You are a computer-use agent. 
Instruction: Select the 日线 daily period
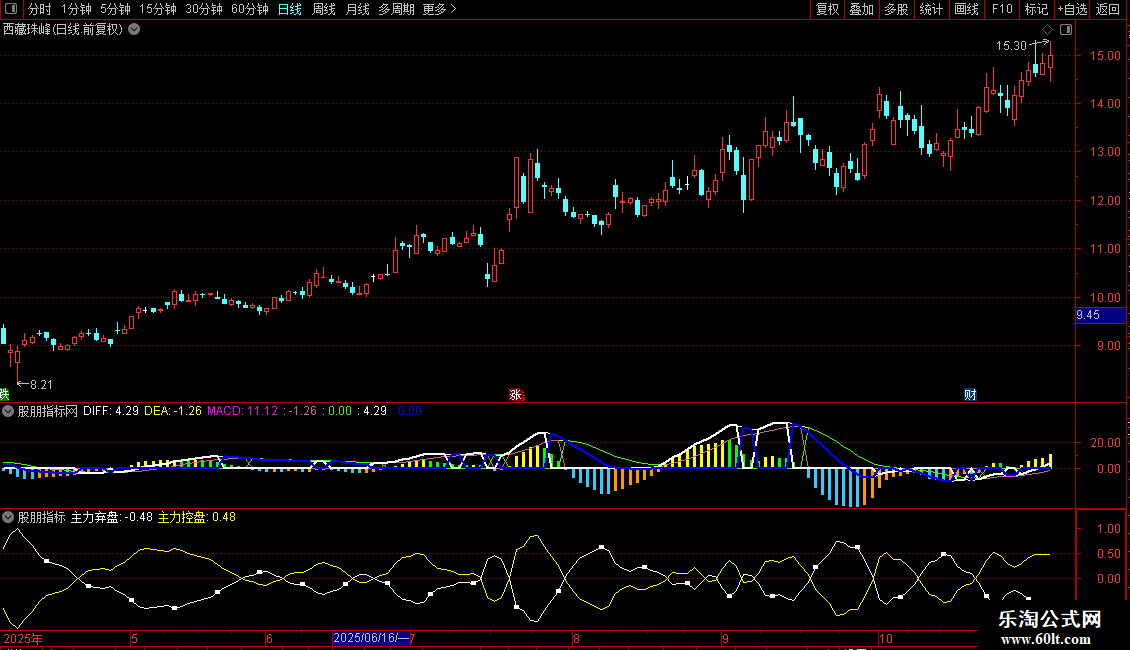click(290, 9)
